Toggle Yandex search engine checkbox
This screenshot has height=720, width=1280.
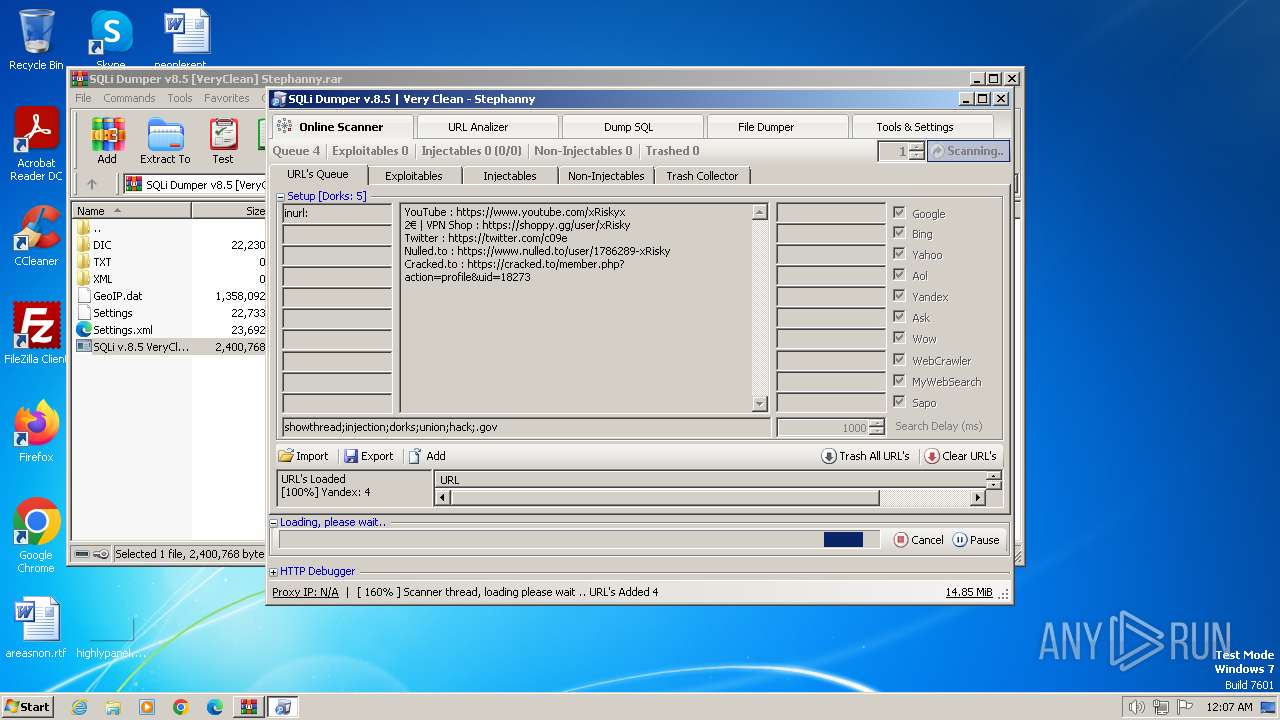point(899,296)
